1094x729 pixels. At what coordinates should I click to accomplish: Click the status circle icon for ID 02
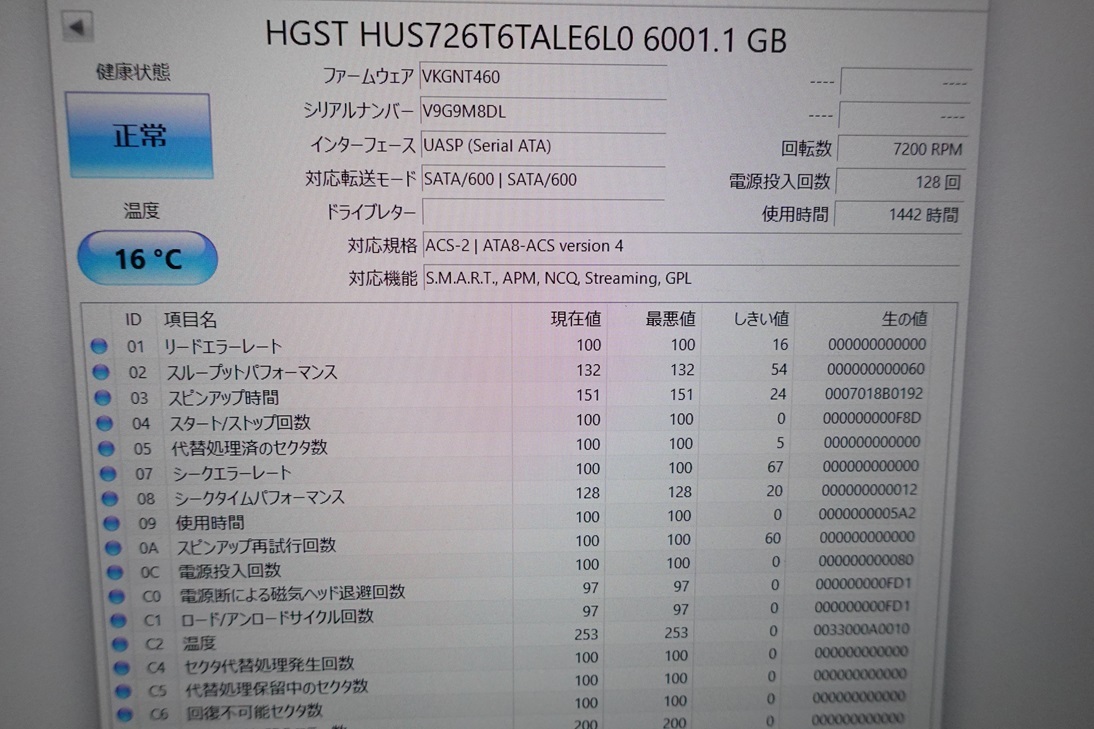[100, 372]
